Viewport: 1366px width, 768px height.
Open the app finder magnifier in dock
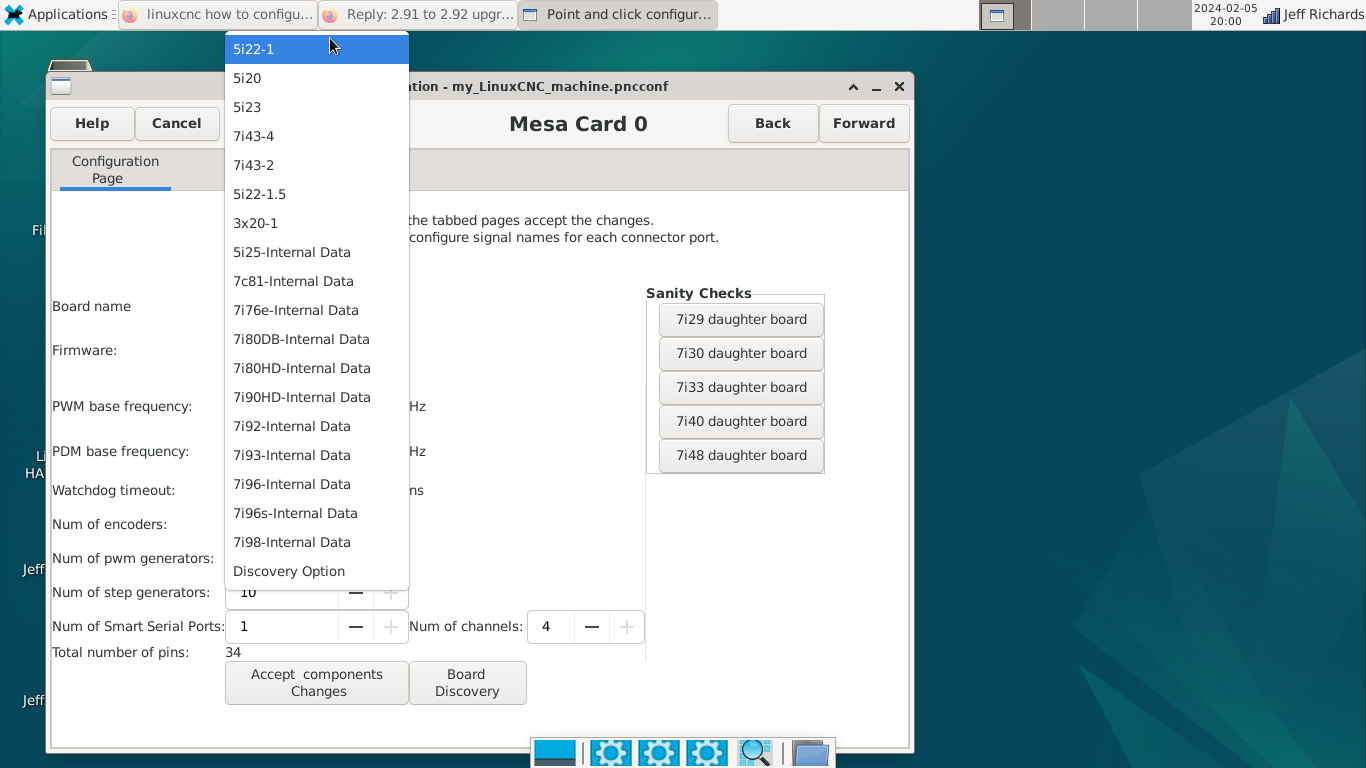(x=754, y=753)
